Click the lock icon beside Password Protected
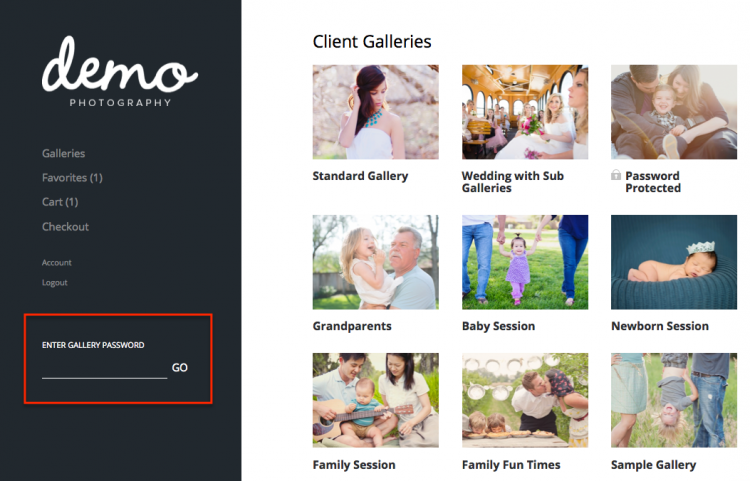The image size is (750, 481). tap(616, 175)
